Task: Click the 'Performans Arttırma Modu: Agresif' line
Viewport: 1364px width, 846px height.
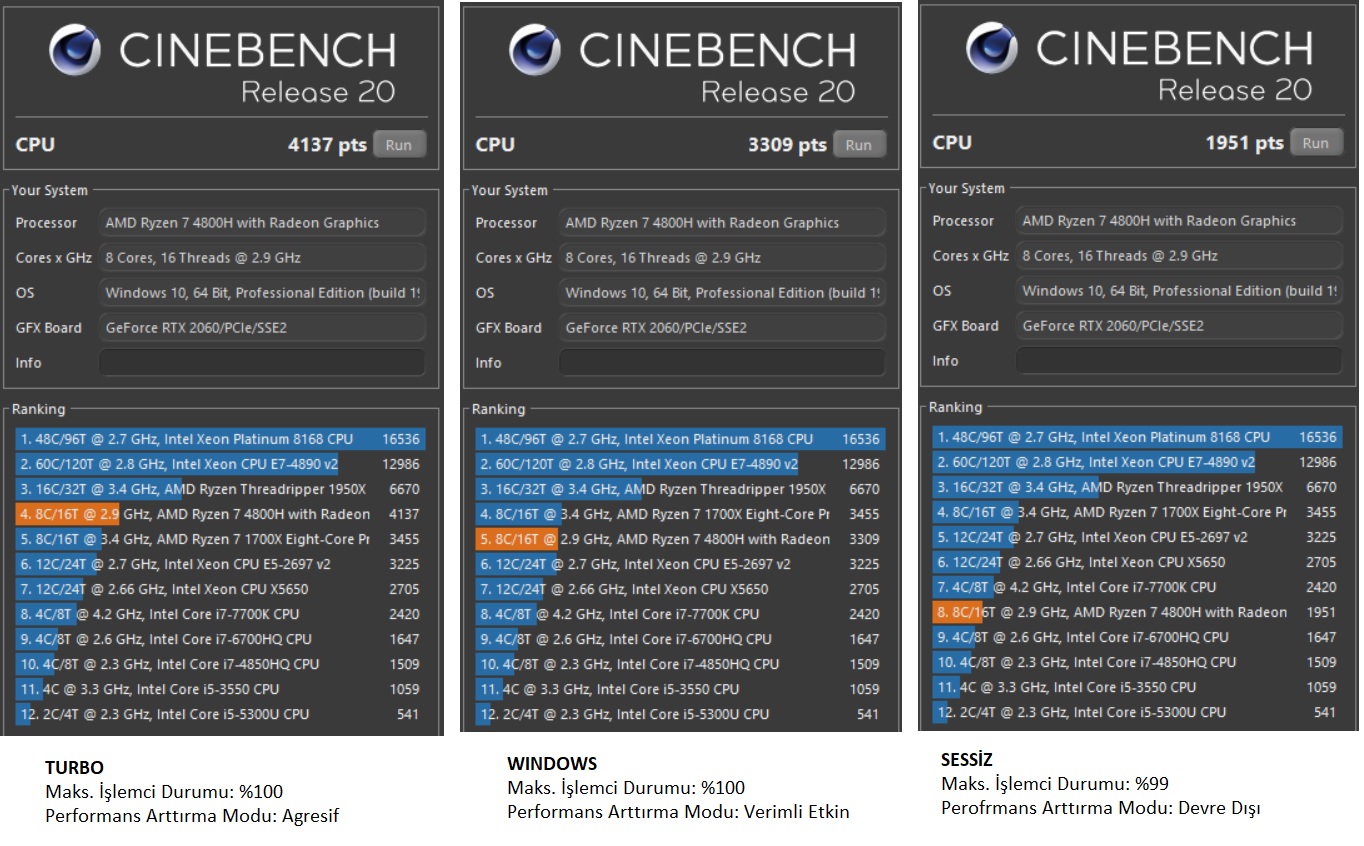Action: click(192, 816)
